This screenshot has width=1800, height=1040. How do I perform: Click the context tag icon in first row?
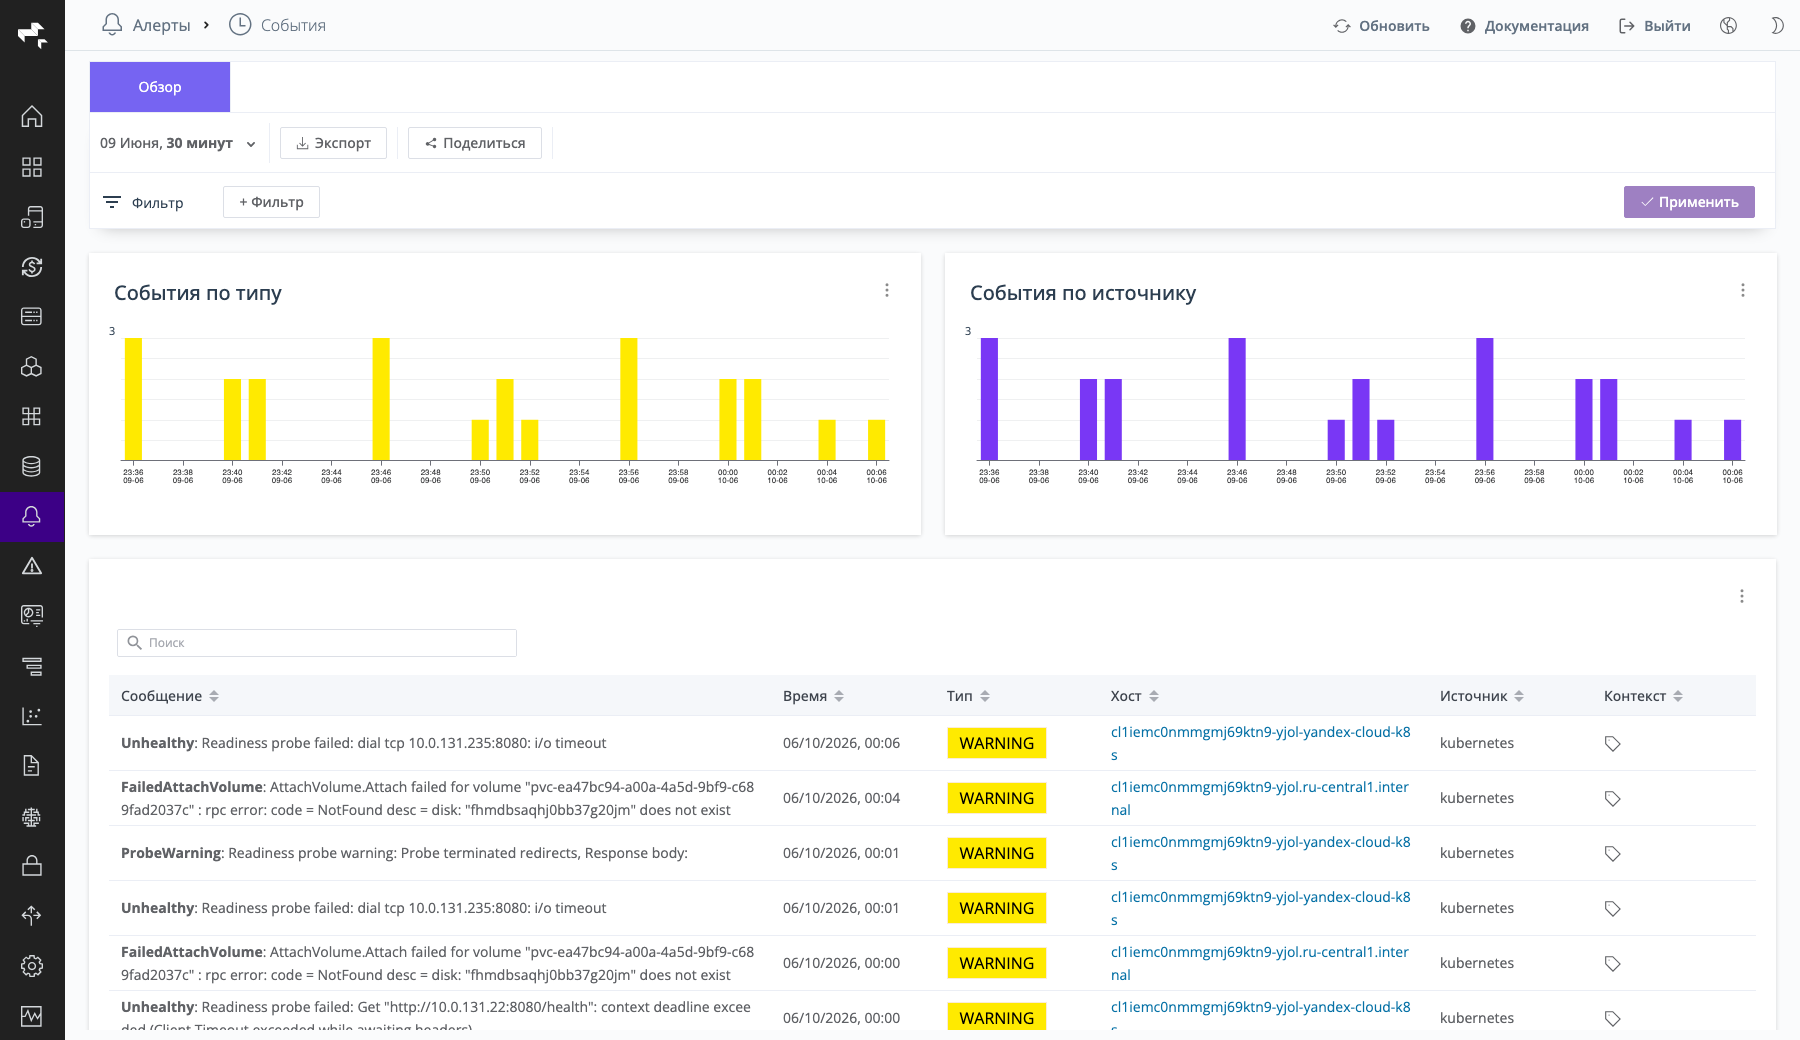pos(1612,744)
